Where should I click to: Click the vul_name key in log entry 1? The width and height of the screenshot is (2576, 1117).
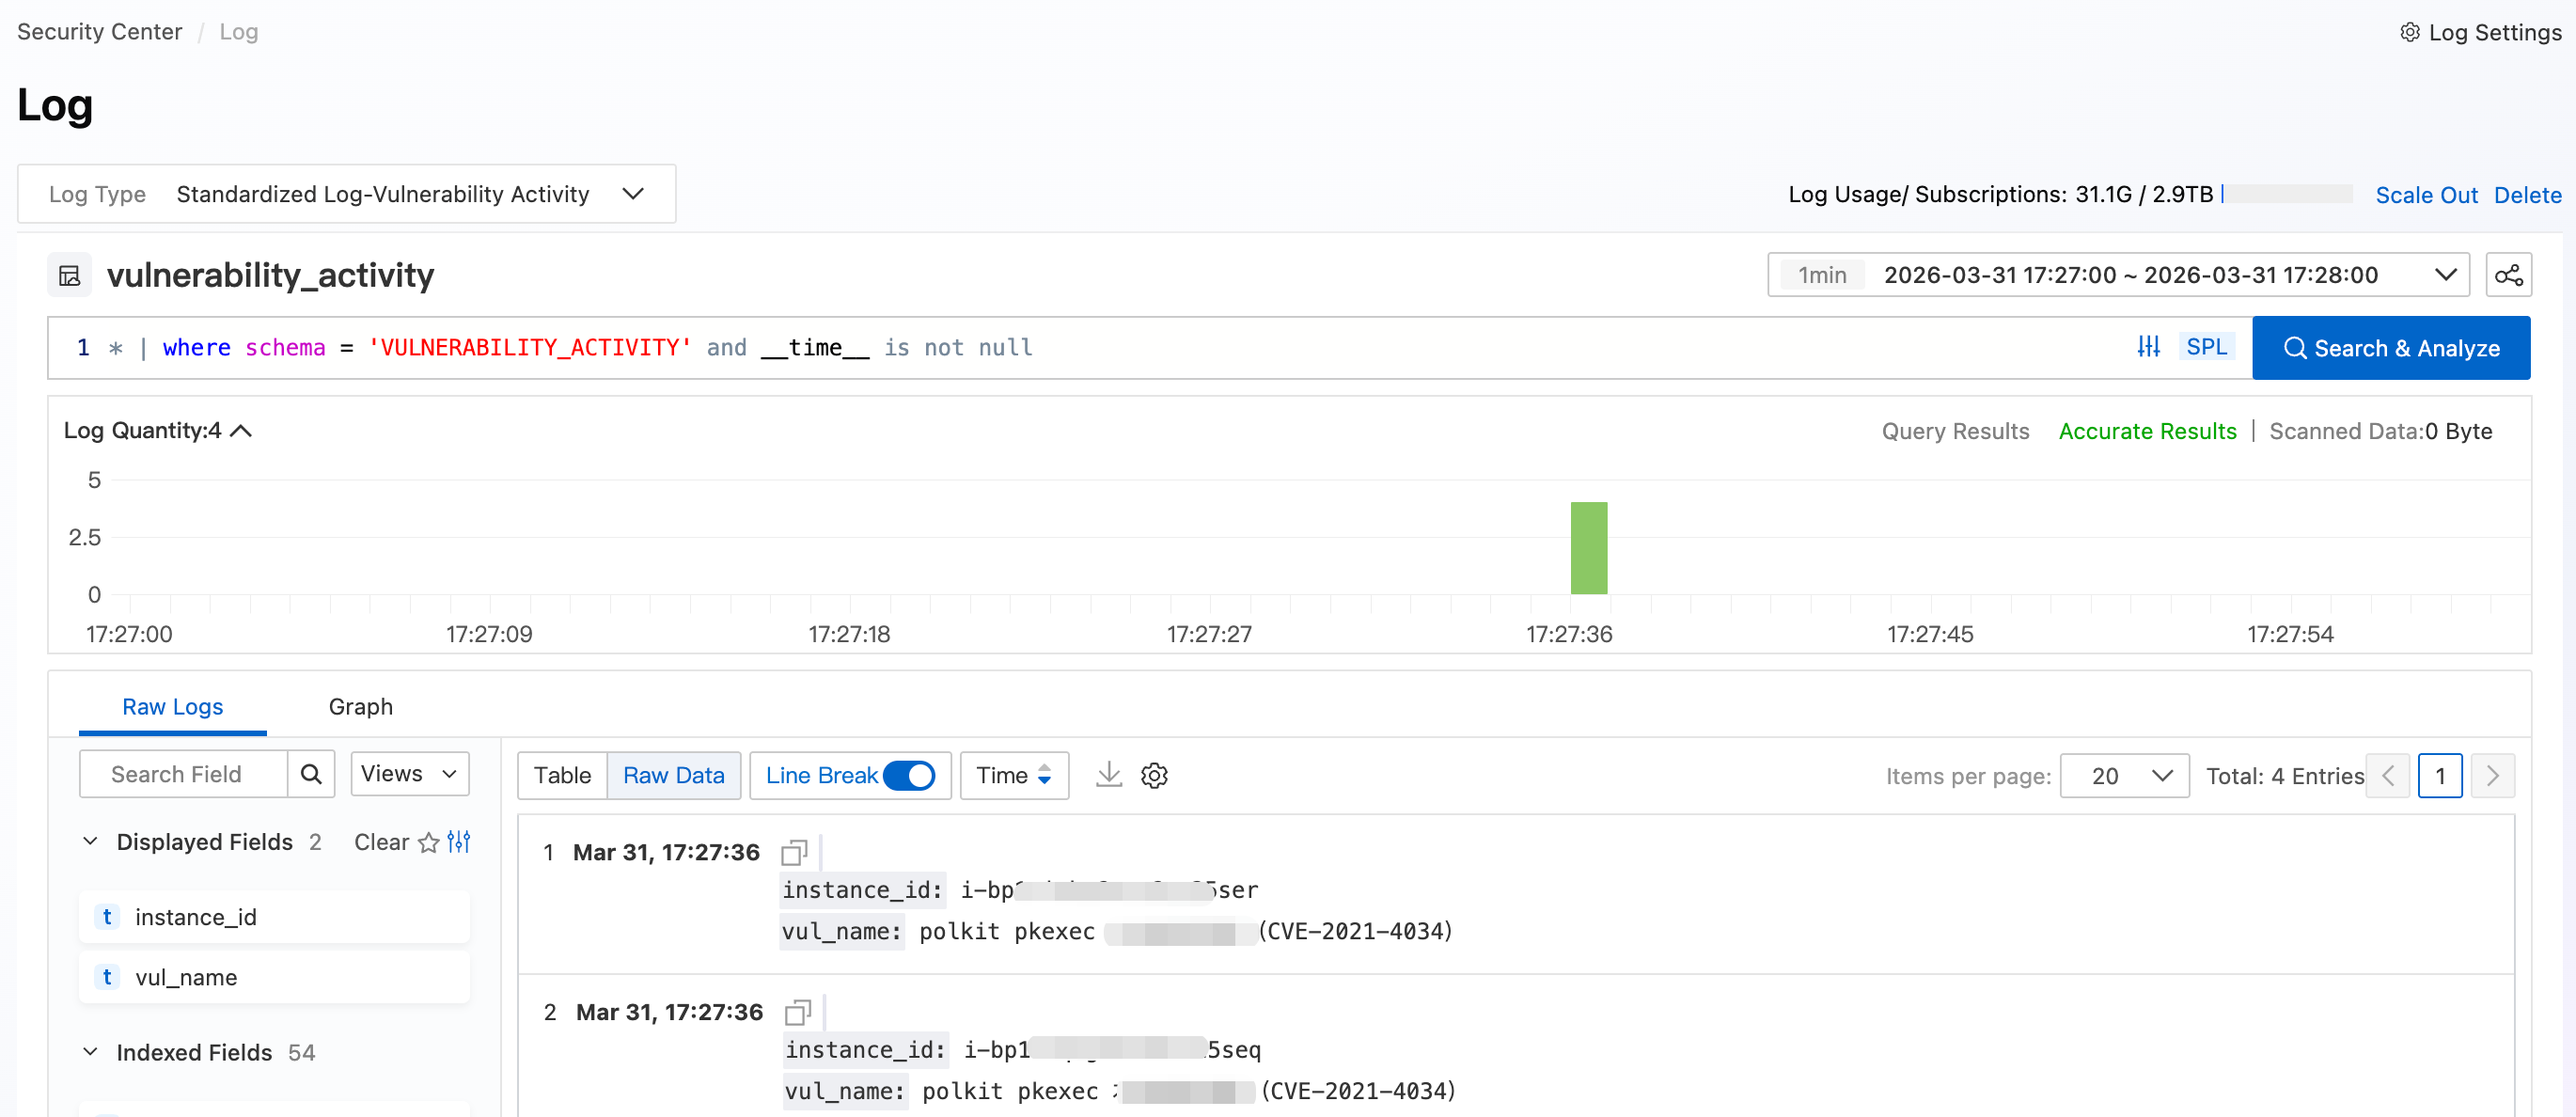841,931
